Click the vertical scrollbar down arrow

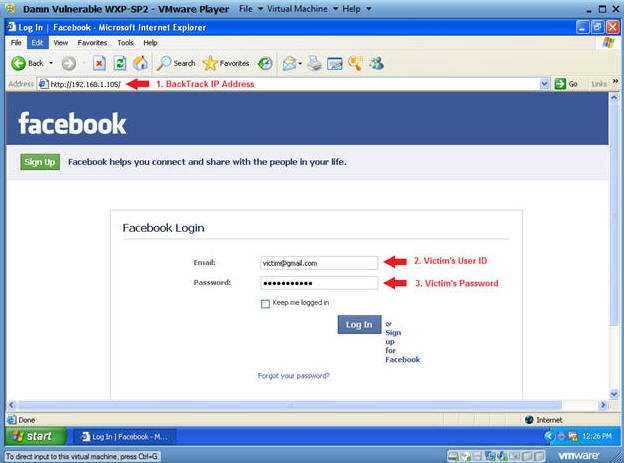[x=614, y=394]
